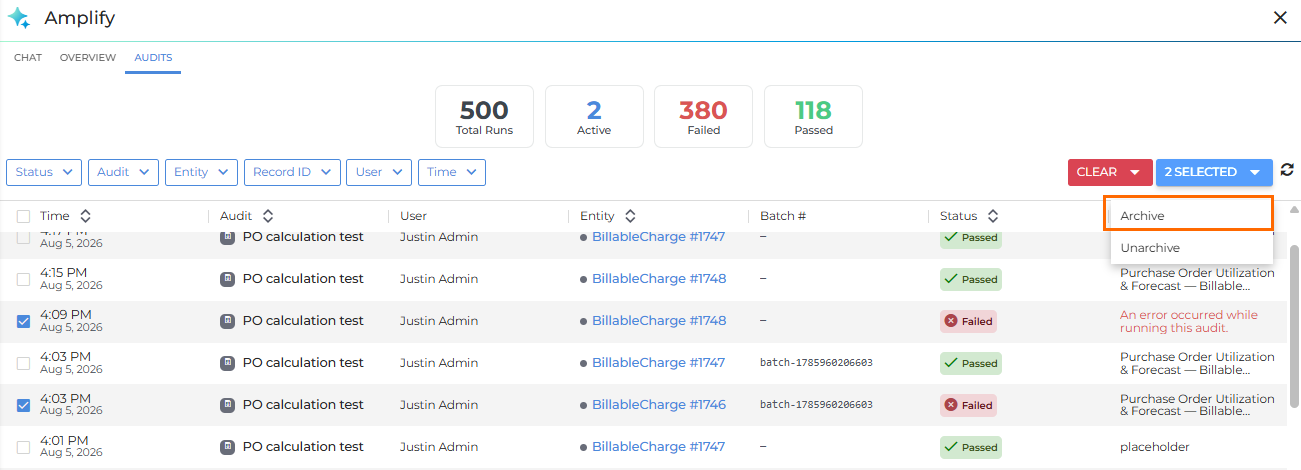Image resolution: width=1301 pixels, height=470 pixels.
Task: Click 'placeholder' text in 4:01 PM row
Action: click(x=1155, y=447)
